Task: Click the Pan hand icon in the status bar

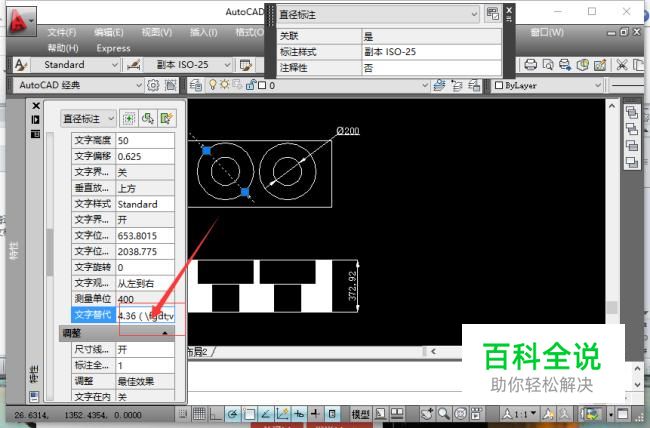Action: click(x=427, y=414)
